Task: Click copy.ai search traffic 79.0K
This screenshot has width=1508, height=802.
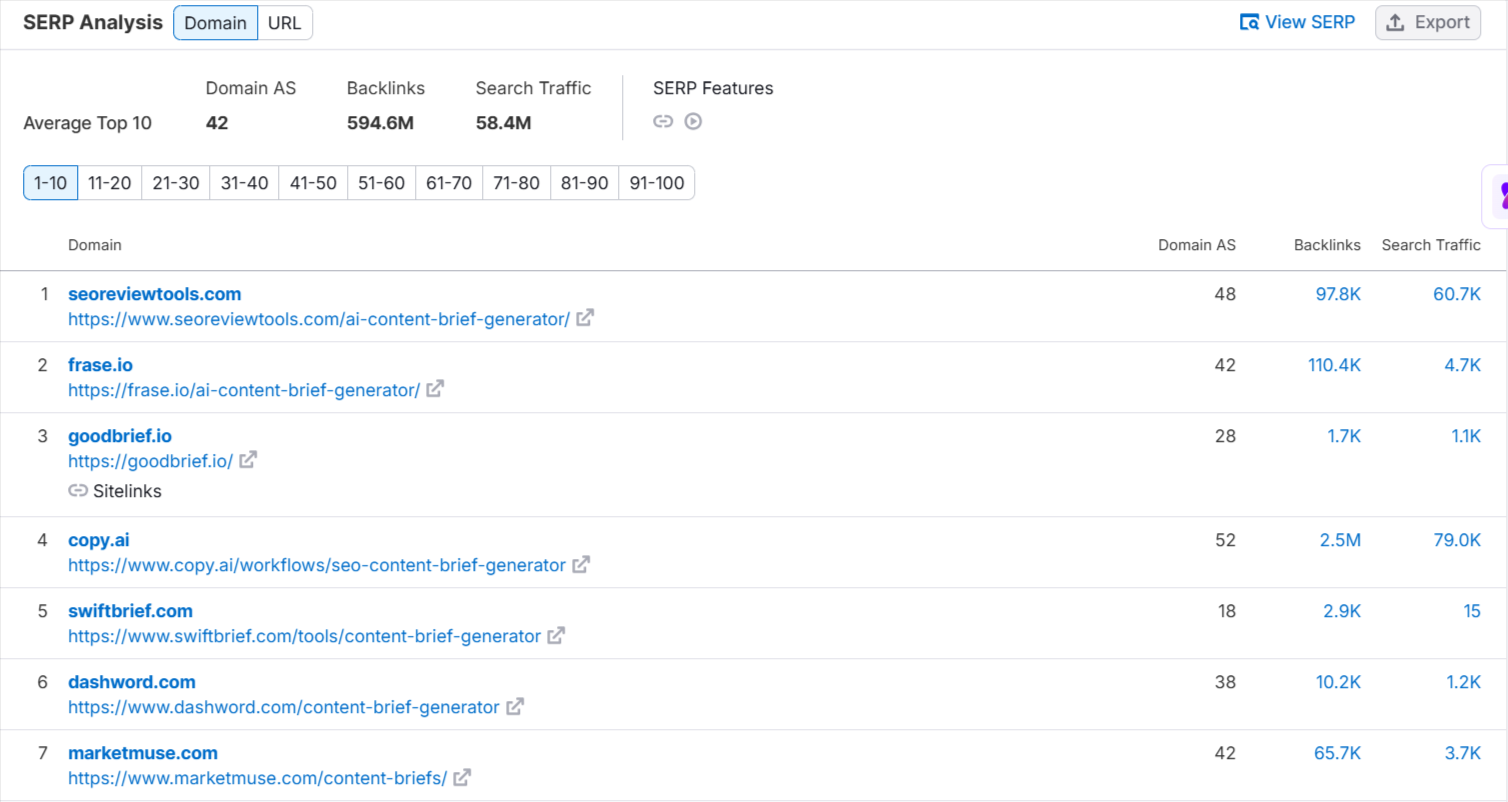Action: [x=1457, y=540]
